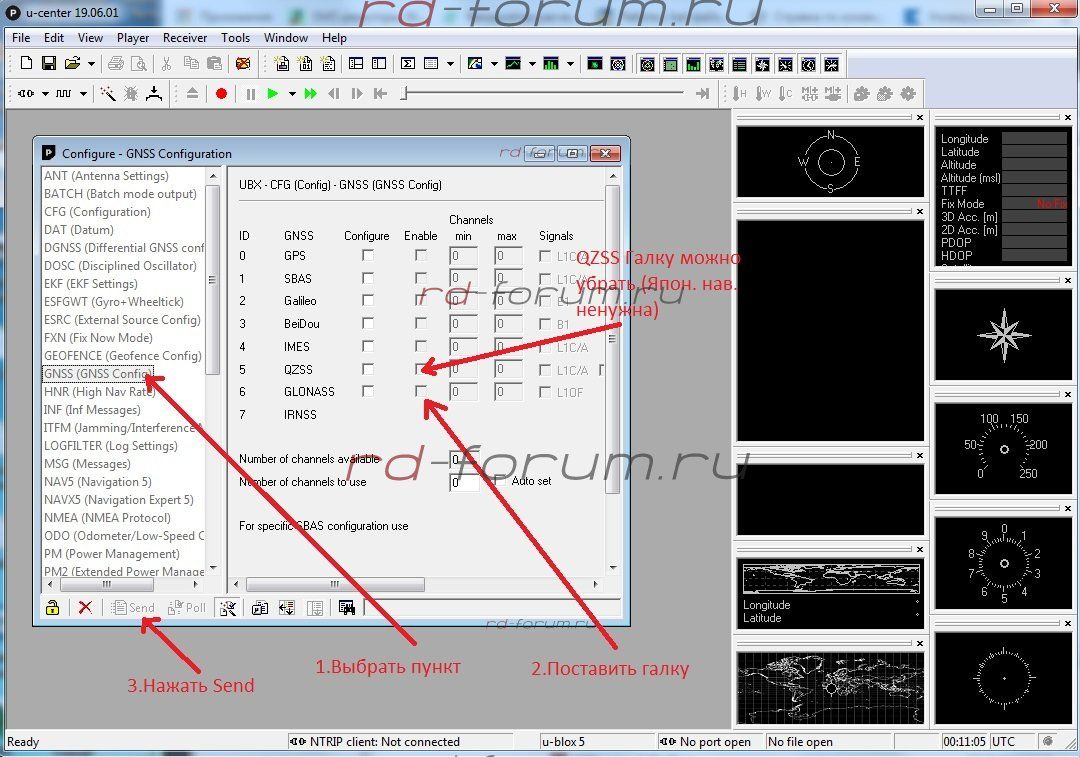Open the Play speed dropdown arrow

pyautogui.click(x=292, y=93)
